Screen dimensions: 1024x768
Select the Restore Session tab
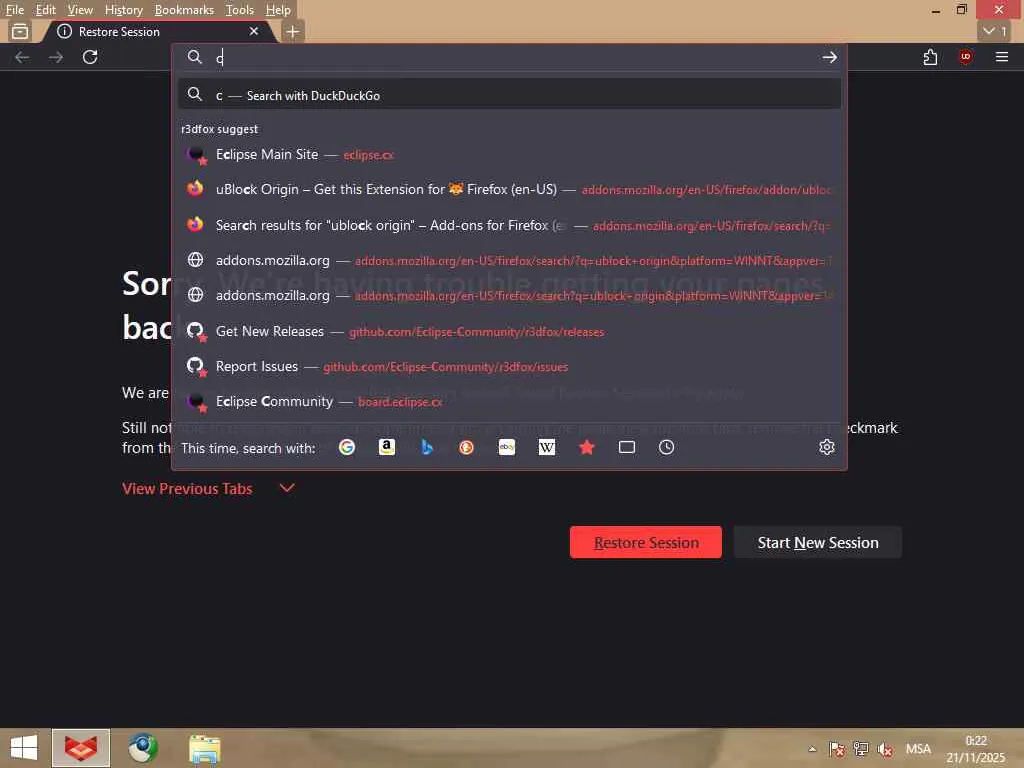[x=159, y=31]
